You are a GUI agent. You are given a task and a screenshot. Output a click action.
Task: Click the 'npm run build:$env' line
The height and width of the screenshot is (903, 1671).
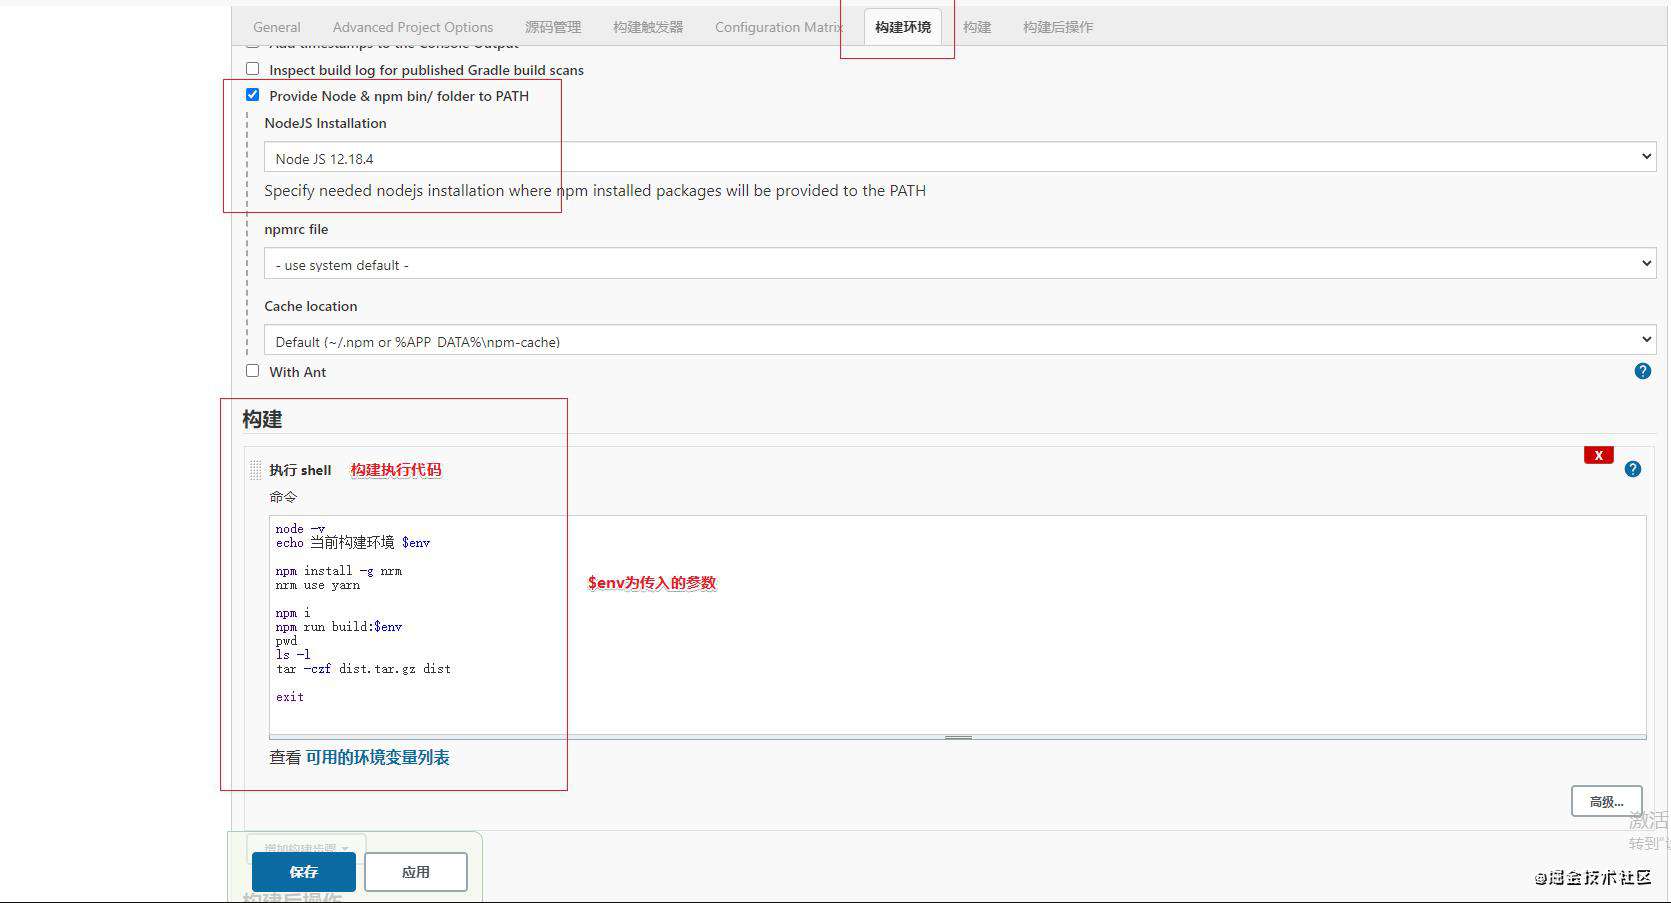[339, 627]
